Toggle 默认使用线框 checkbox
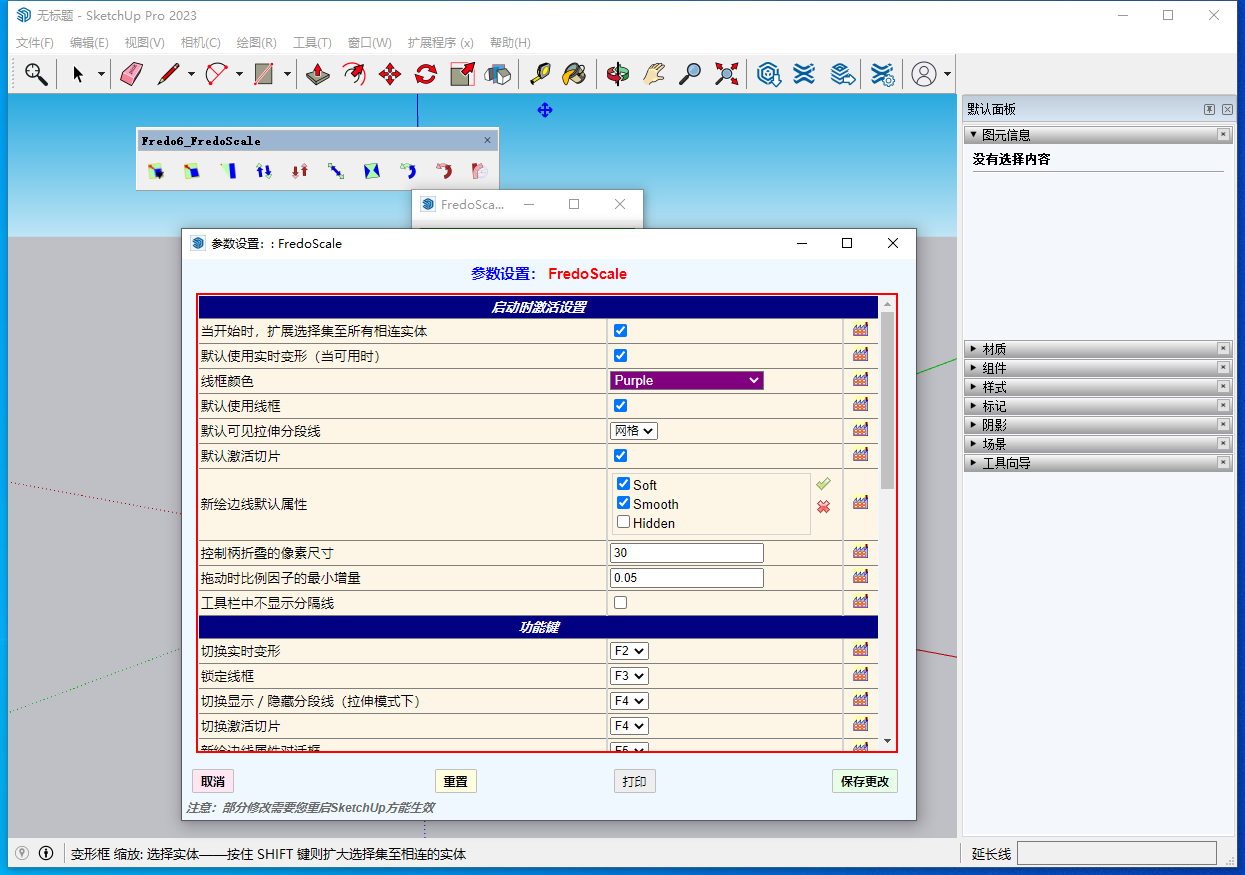1245x875 pixels. click(620, 405)
